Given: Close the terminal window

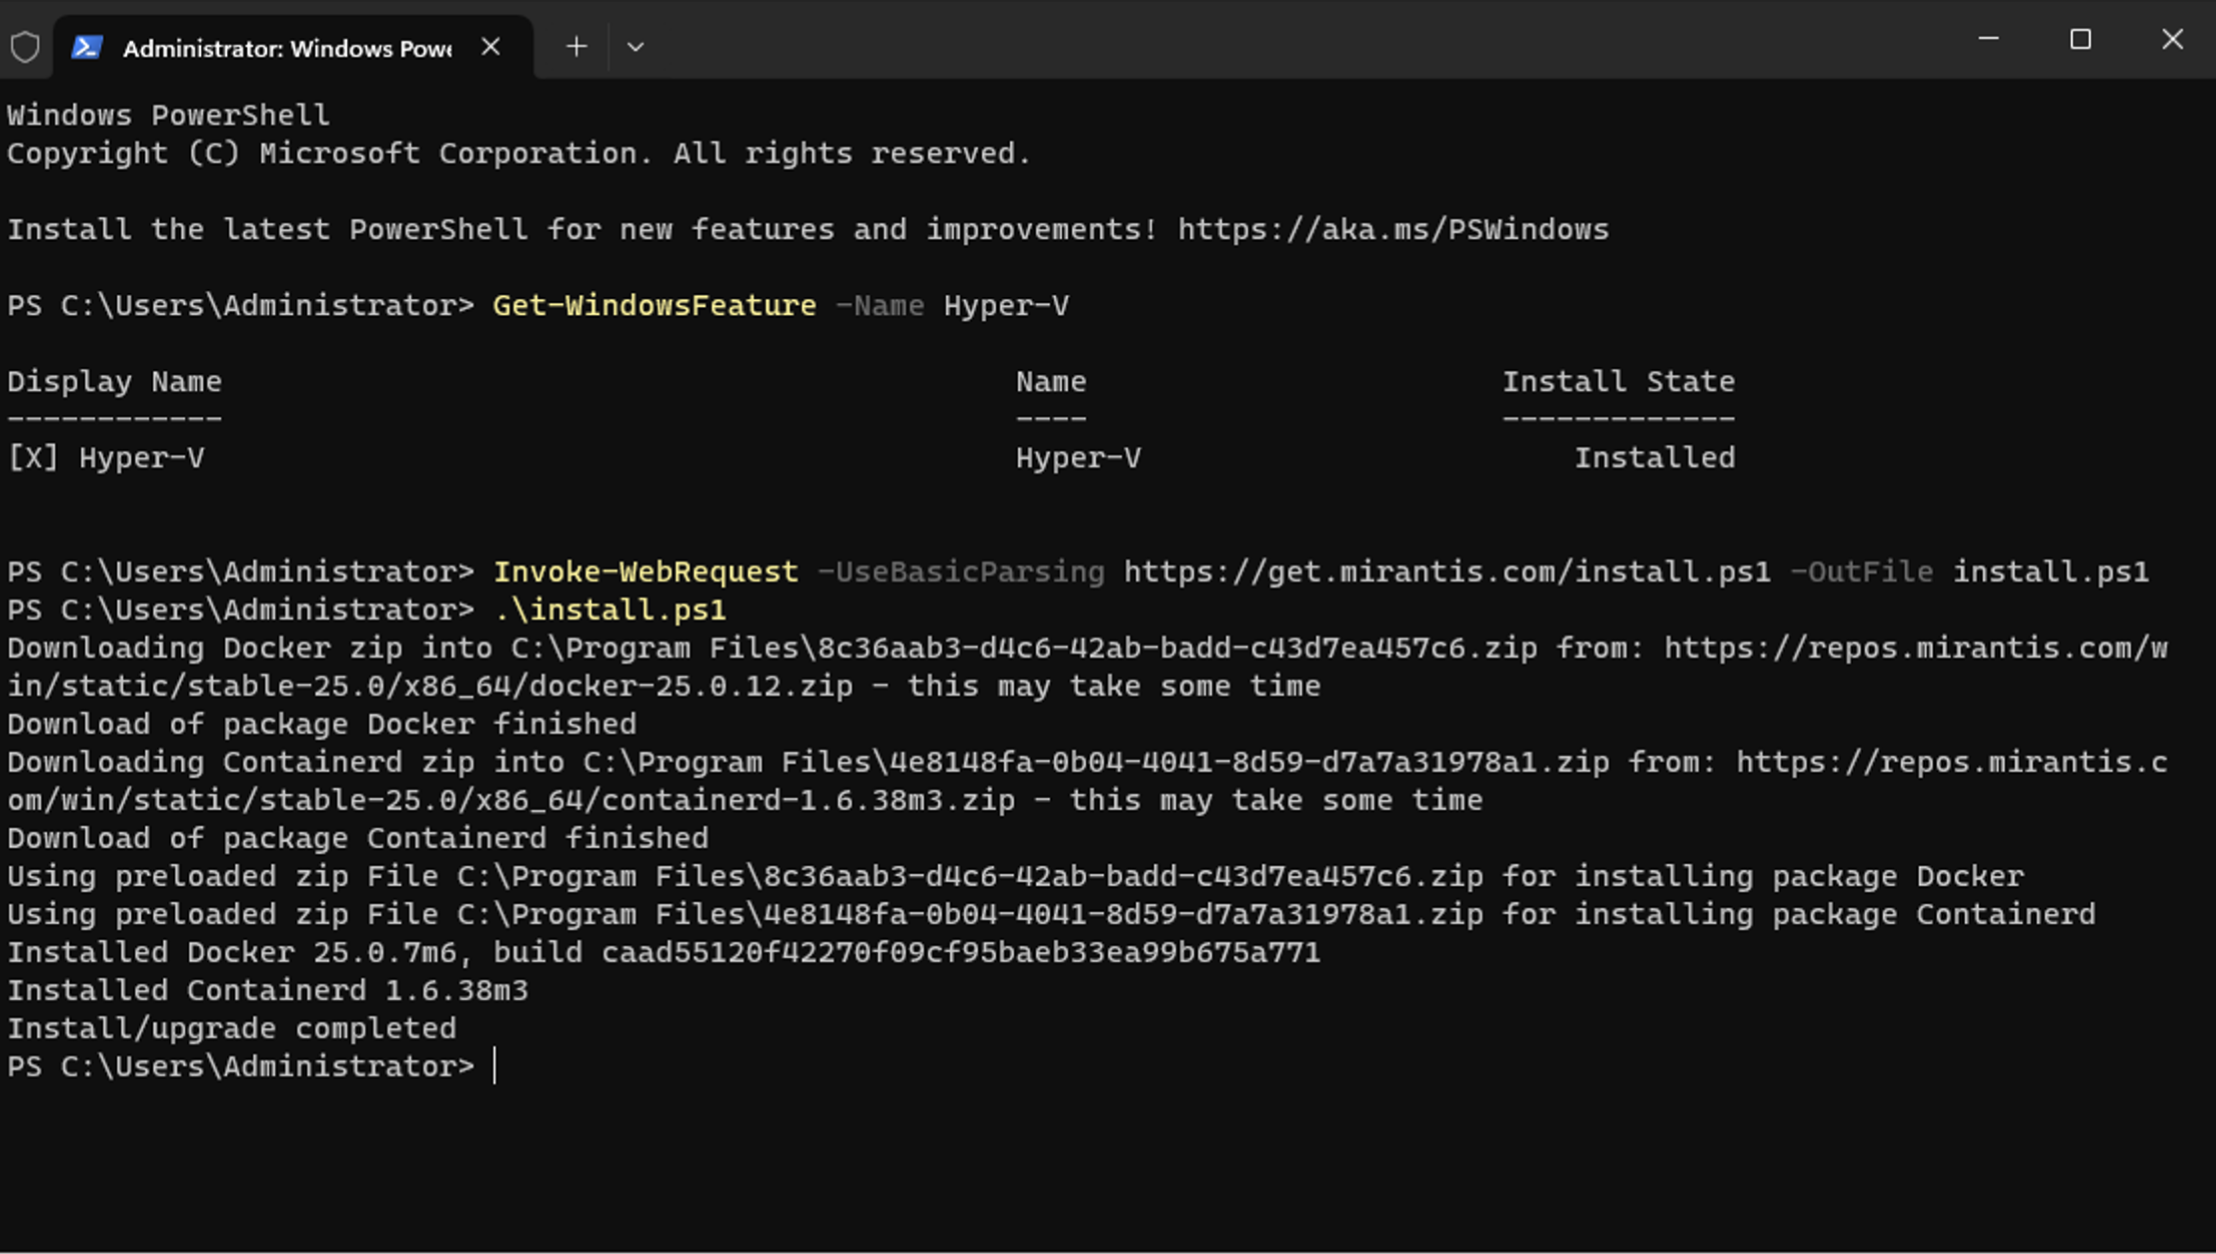Looking at the screenshot, I should 2171,39.
